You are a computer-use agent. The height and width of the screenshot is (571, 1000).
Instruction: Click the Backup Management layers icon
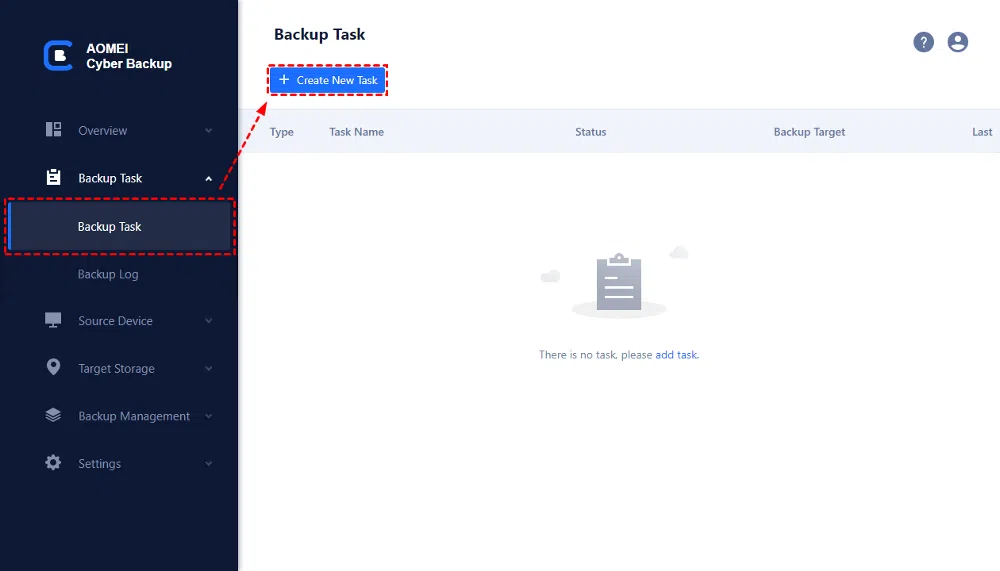coord(54,416)
